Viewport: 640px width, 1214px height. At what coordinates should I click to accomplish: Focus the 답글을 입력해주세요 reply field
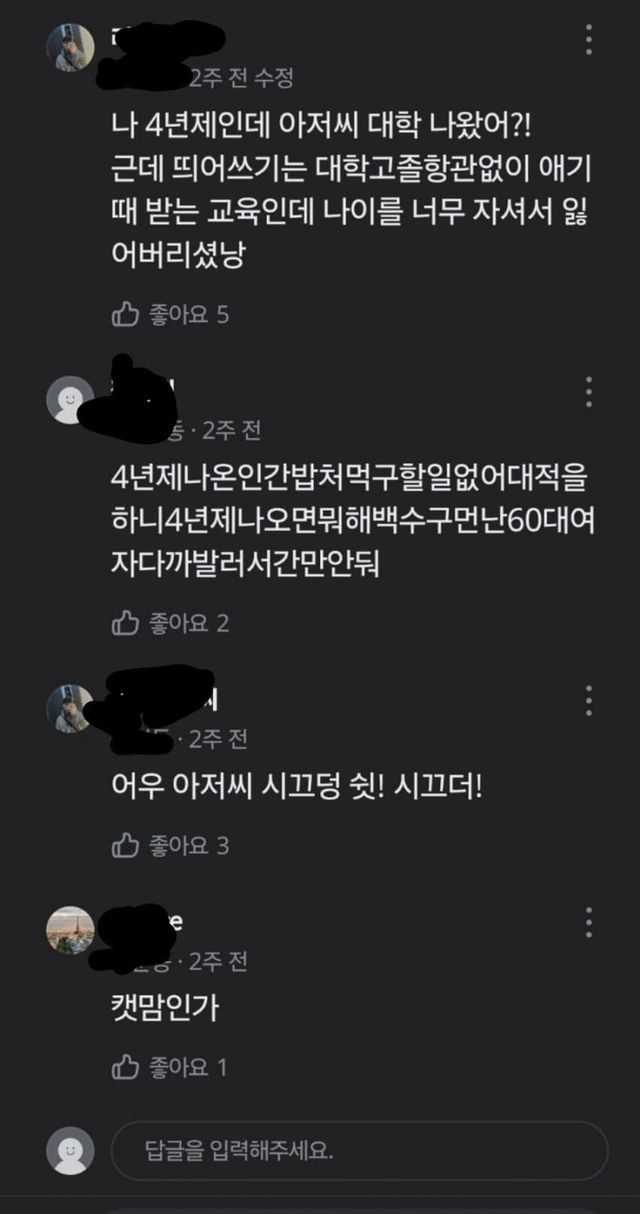(360, 1149)
